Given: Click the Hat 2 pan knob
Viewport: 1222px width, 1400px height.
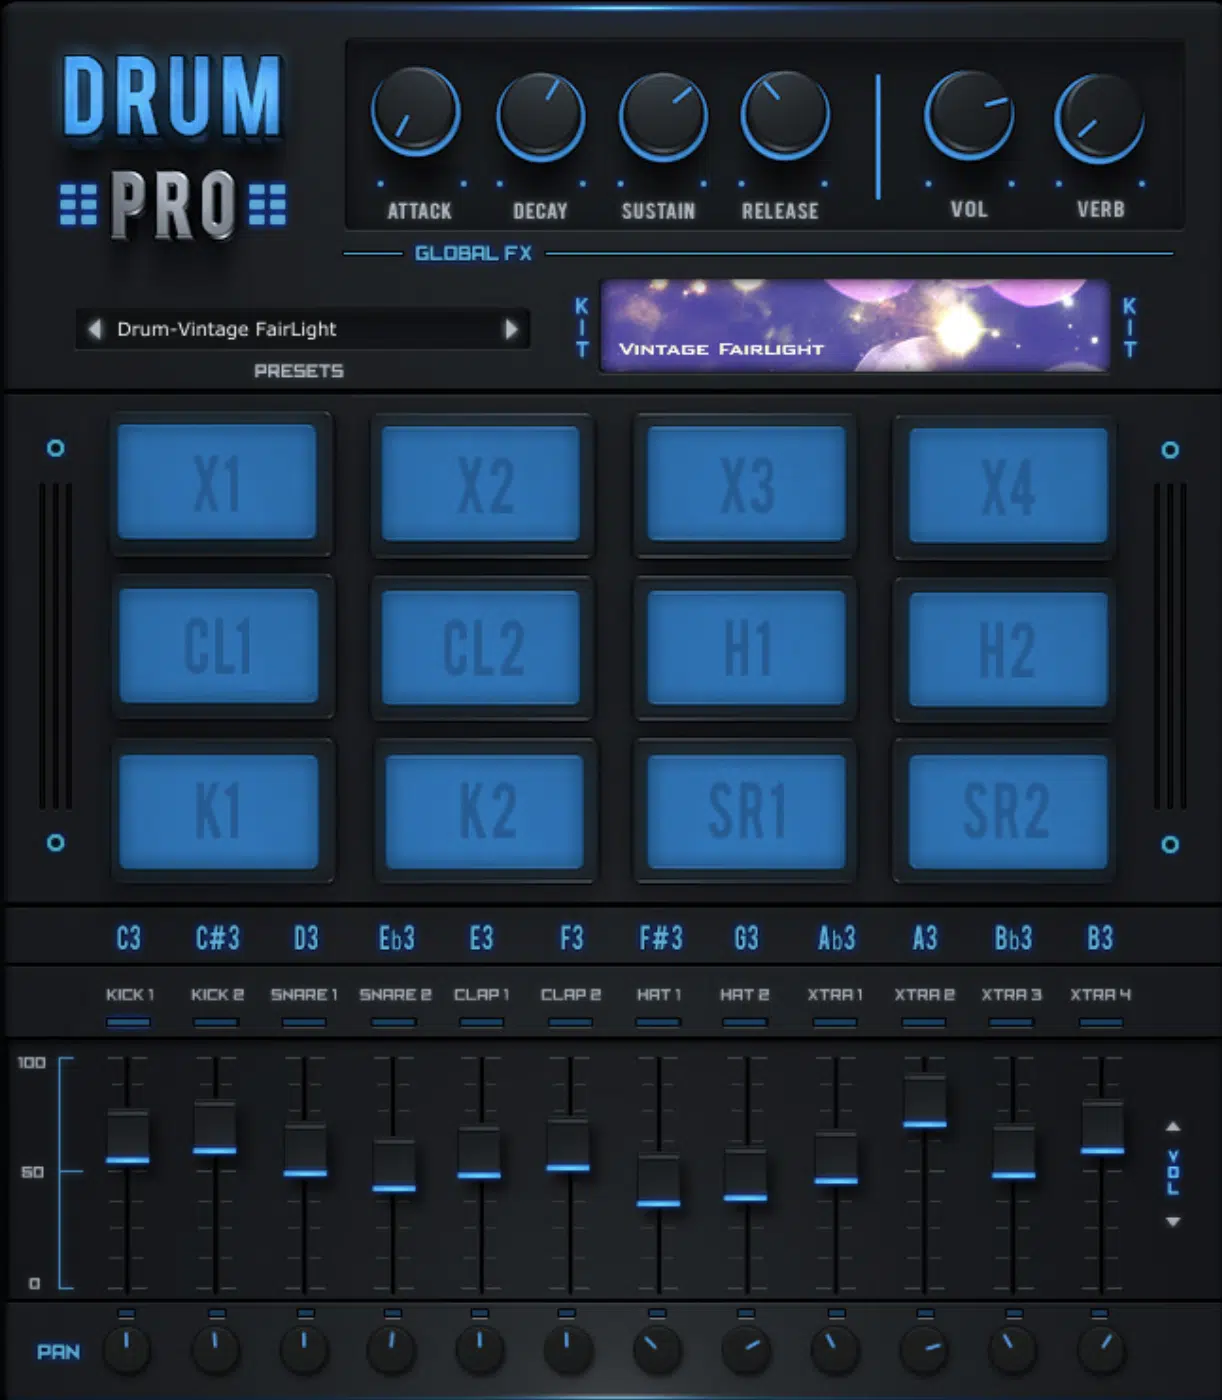Looking at the screenshot, I should pyautogui.click(x=746, y=1349).
